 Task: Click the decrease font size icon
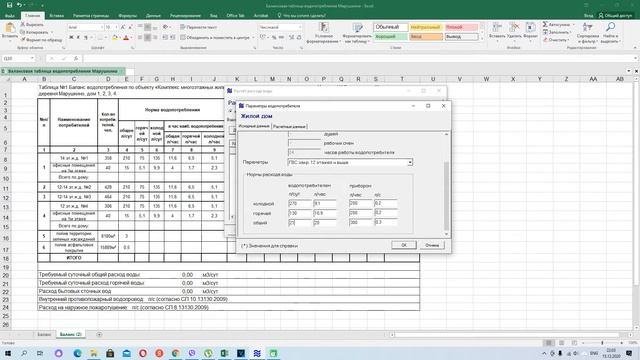[130, 27]
